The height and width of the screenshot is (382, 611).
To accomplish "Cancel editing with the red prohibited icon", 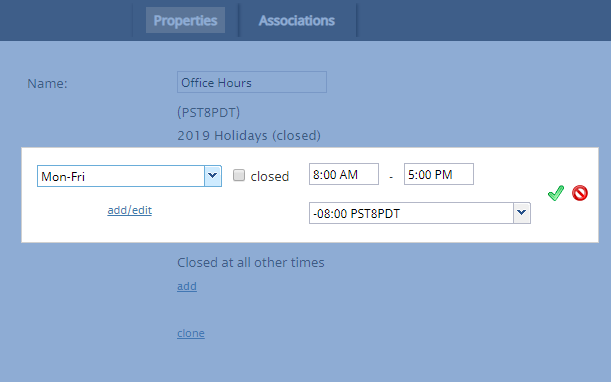I will pos(580,193).
